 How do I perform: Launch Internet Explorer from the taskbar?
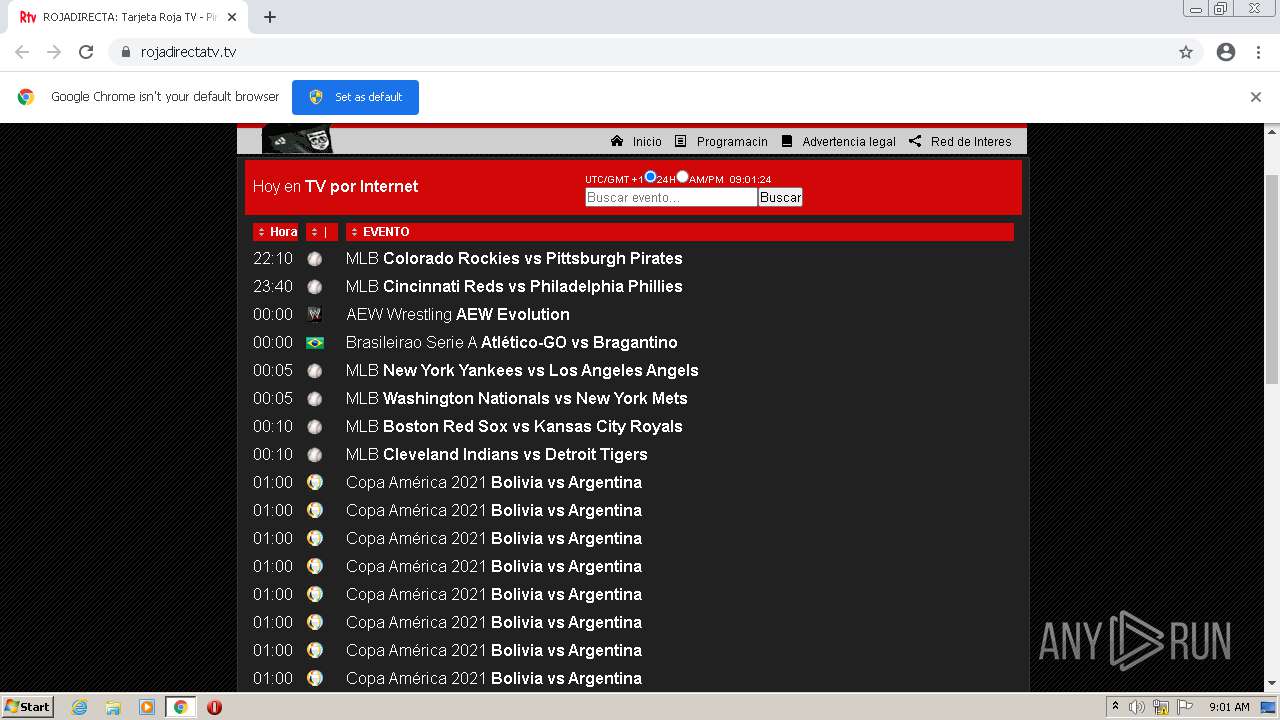click(x=80, y=707)
